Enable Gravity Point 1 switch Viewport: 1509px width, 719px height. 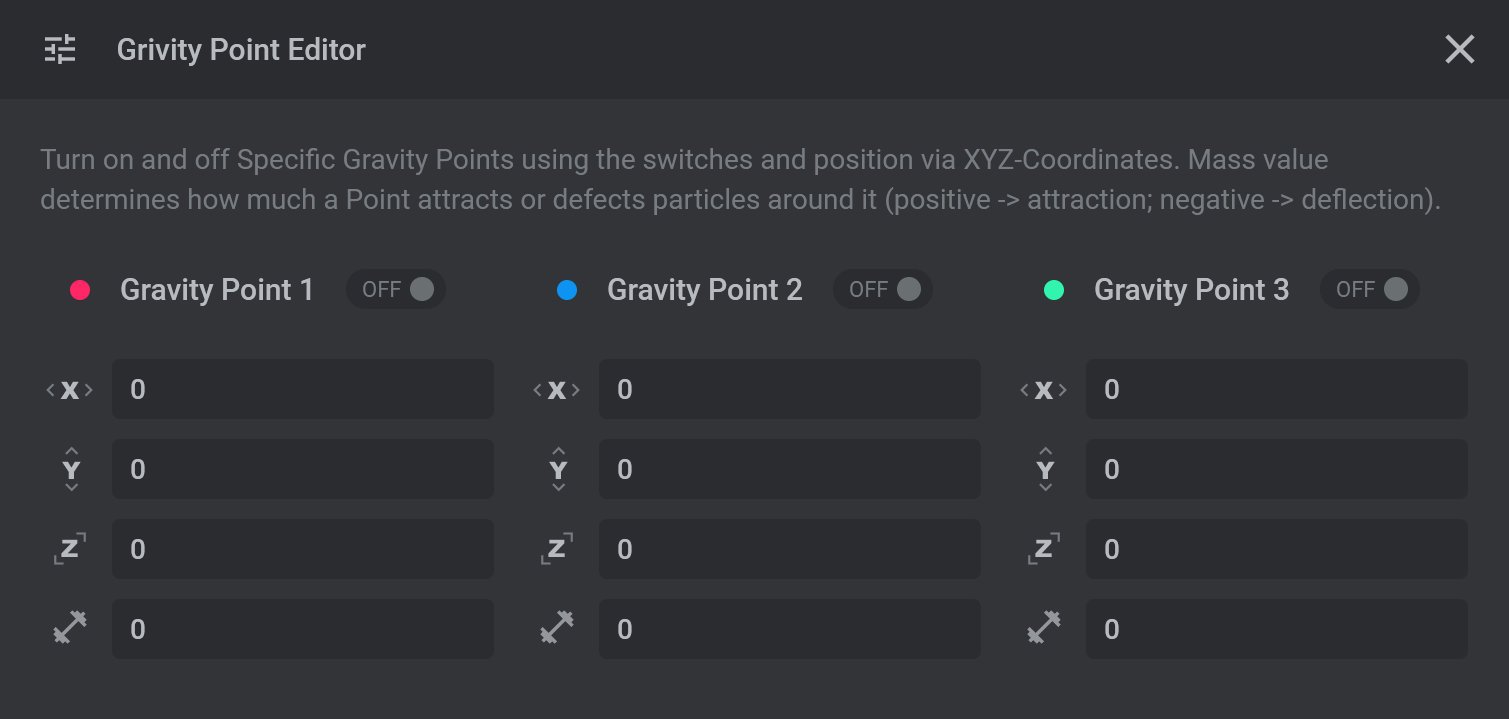396,289
